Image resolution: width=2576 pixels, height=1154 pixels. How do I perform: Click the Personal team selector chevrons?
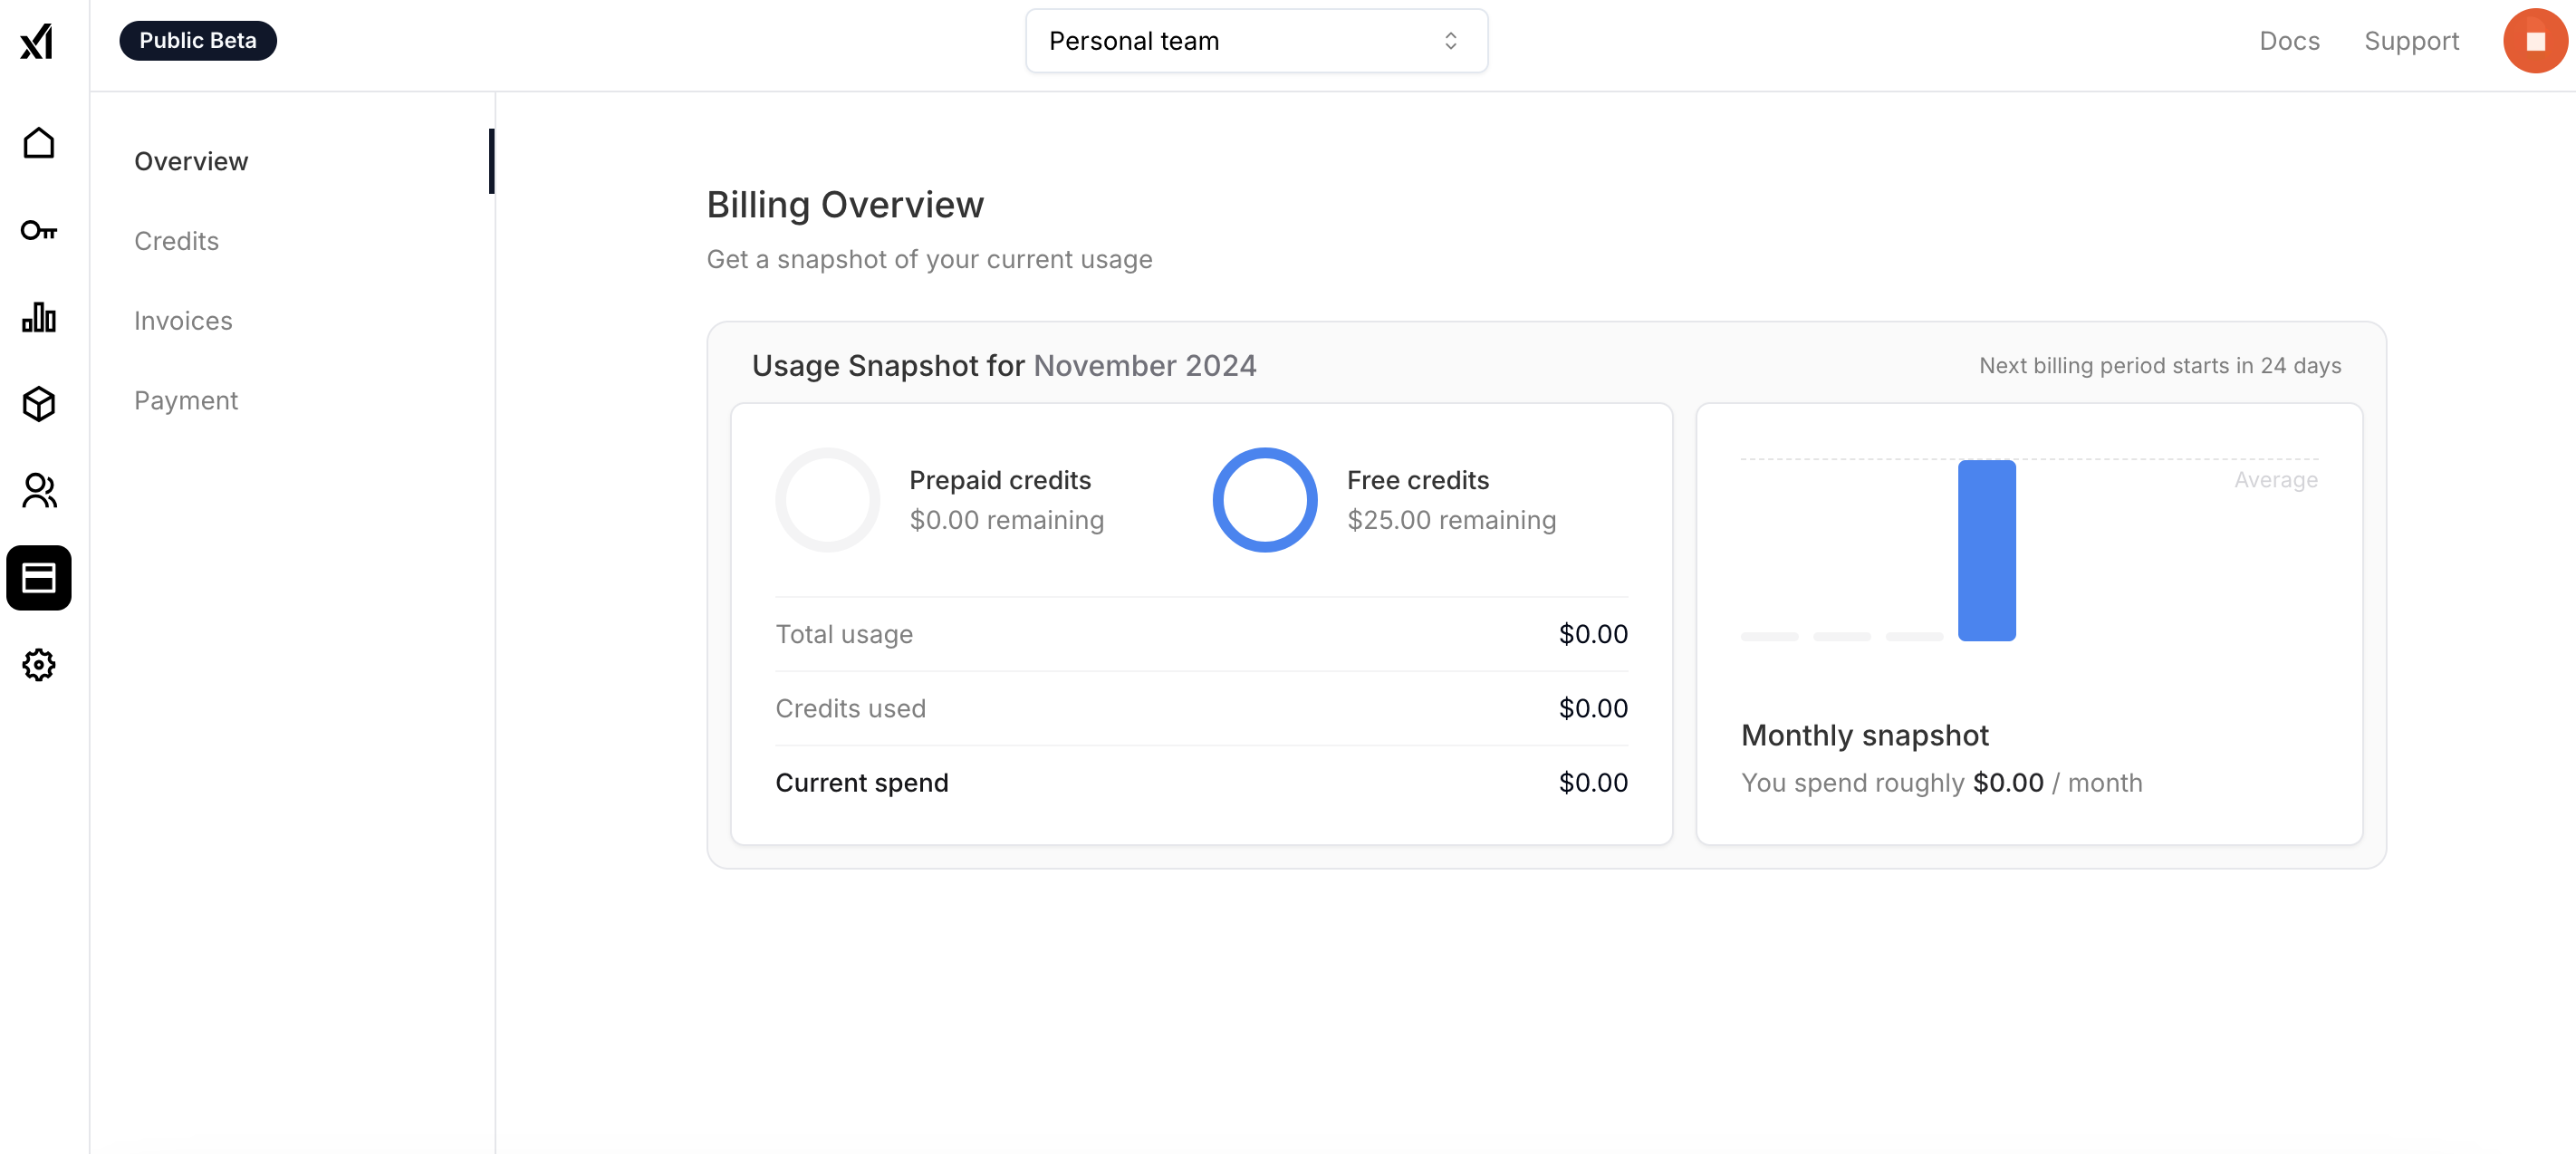pyautogui.click(x=1450, y=41)
